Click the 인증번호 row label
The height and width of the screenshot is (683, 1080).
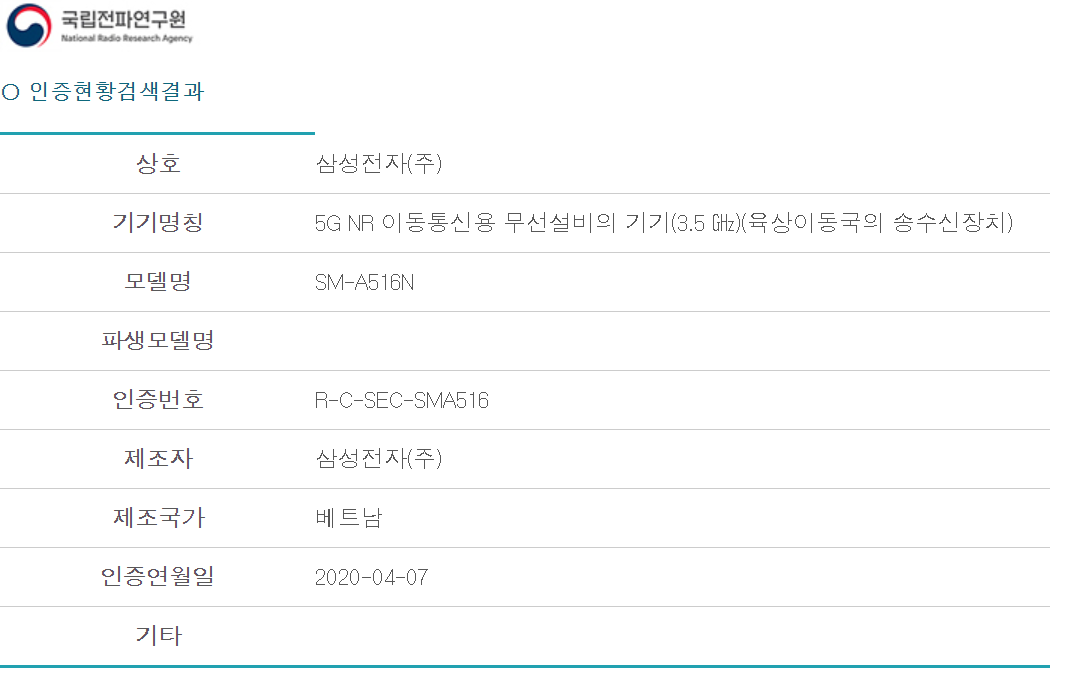click(x=158, y=400)
